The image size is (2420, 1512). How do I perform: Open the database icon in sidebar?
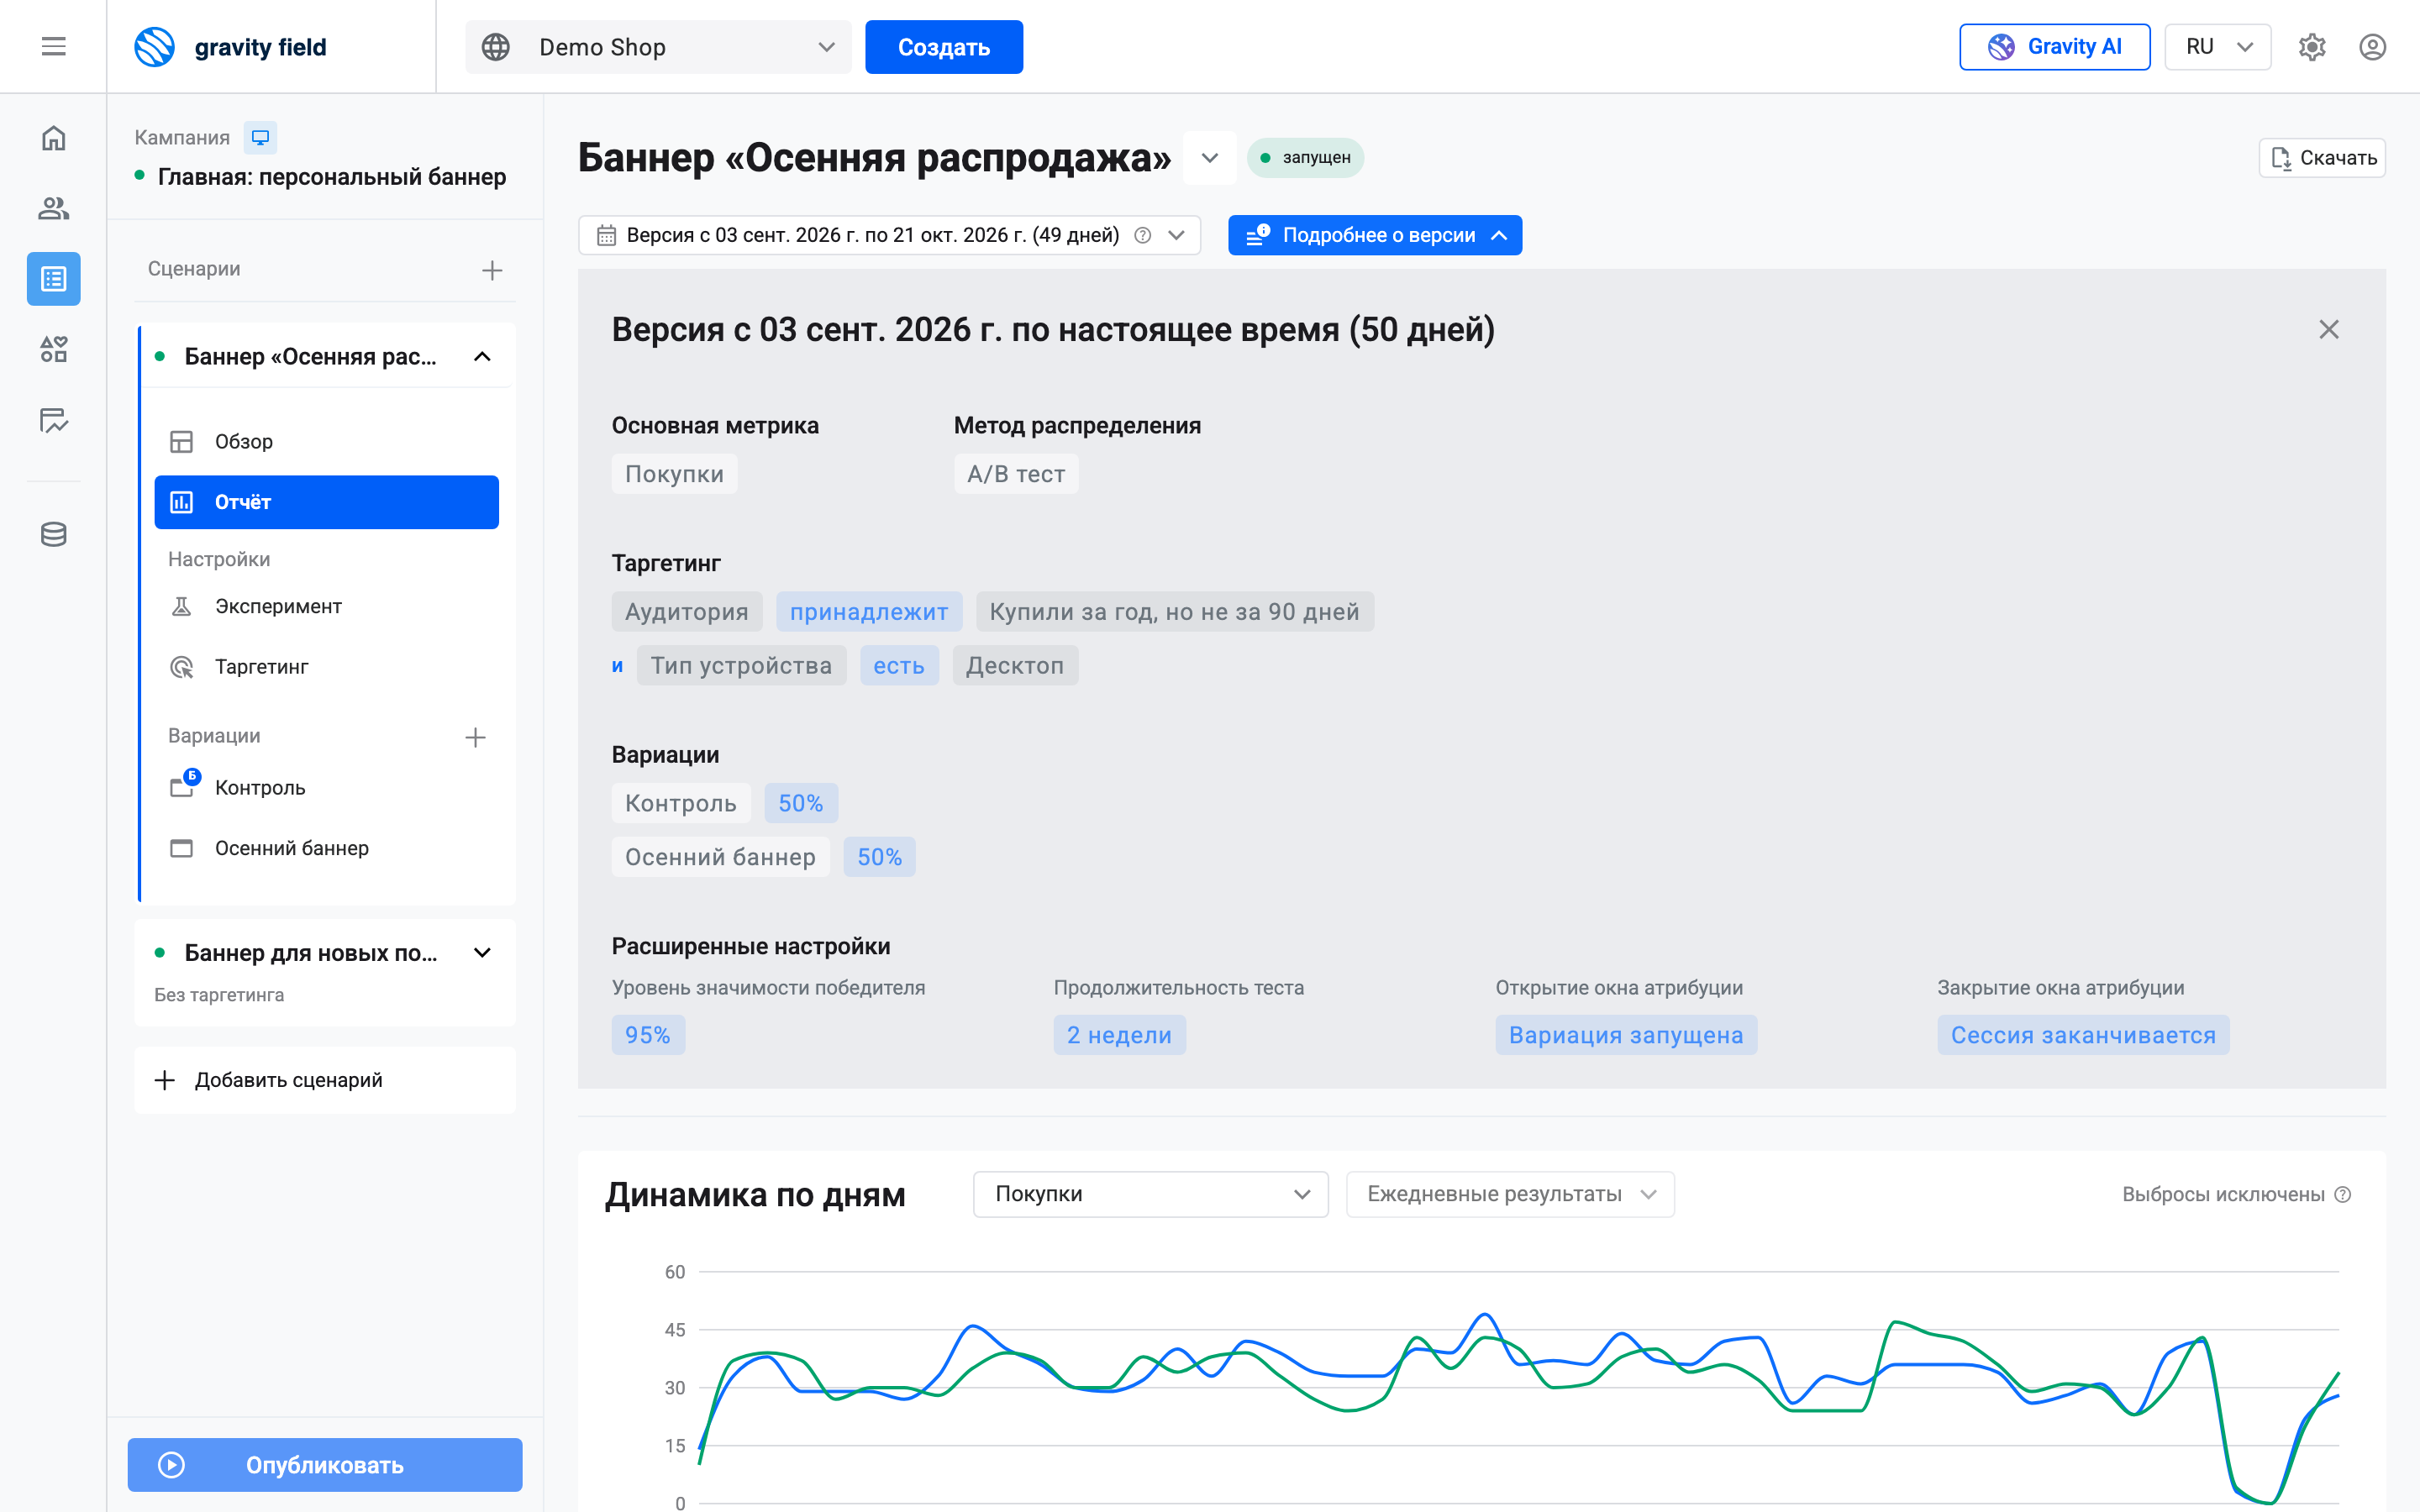(54, 534)
